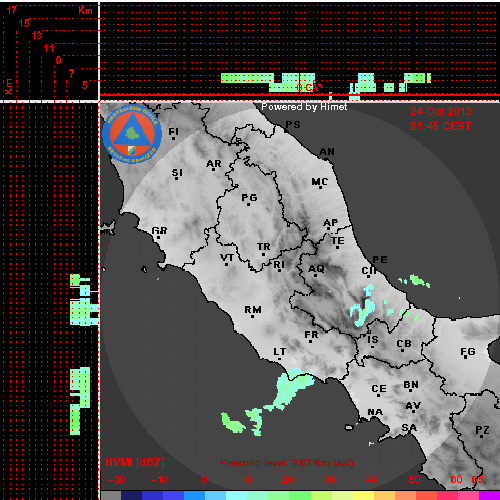Click the LT city label
This screenshot has height=500, width=500.
coord(280,352)
